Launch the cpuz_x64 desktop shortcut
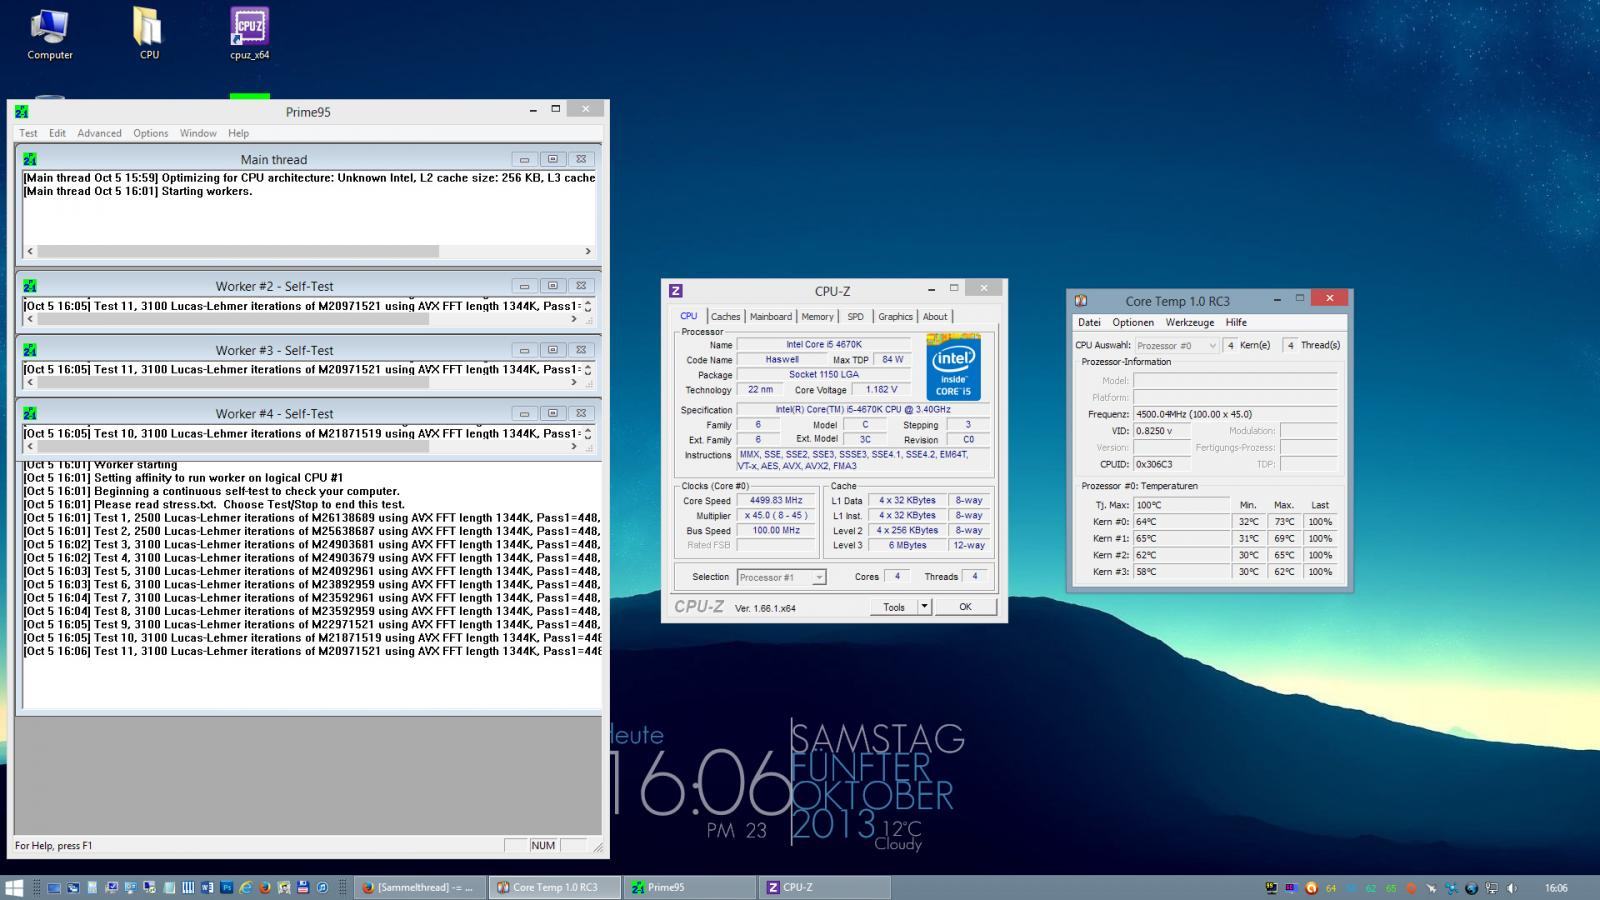Screen dimensions: 1600x900 (249, 35)
